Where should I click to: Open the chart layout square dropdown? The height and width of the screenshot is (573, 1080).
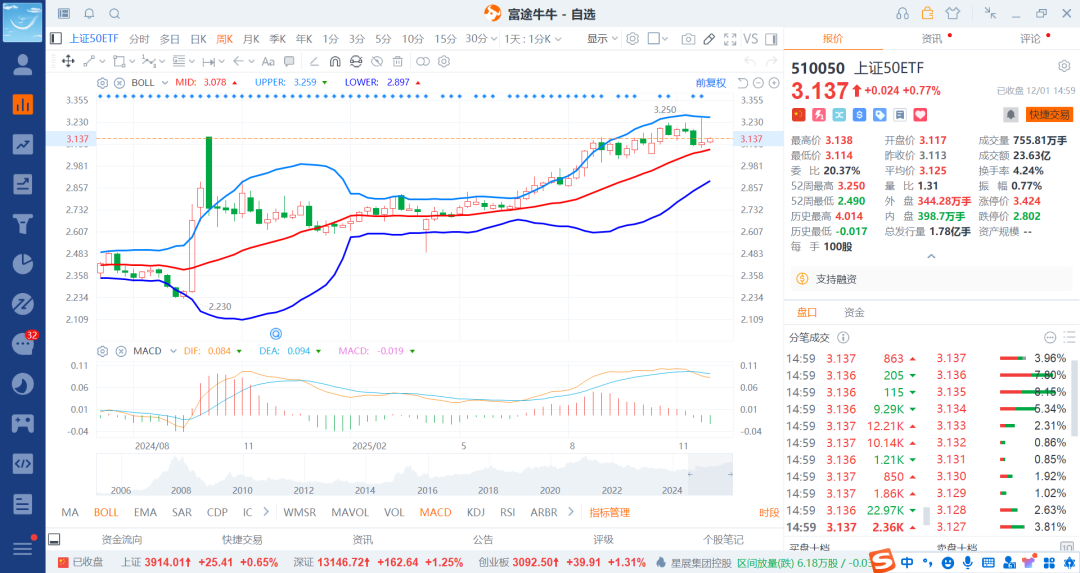[658, 39]
